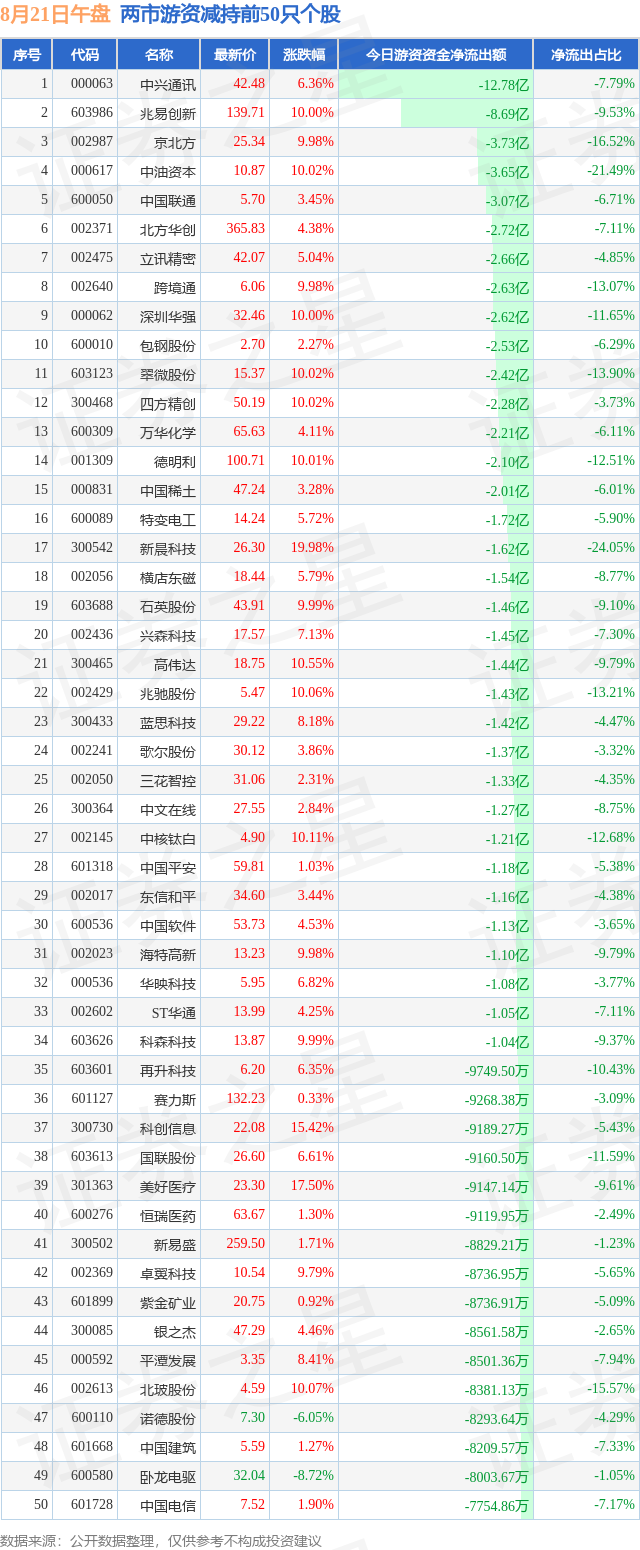This screenshot has width=640, height=1550.
Task: Click stock name 海特高新
Action: 168,954
